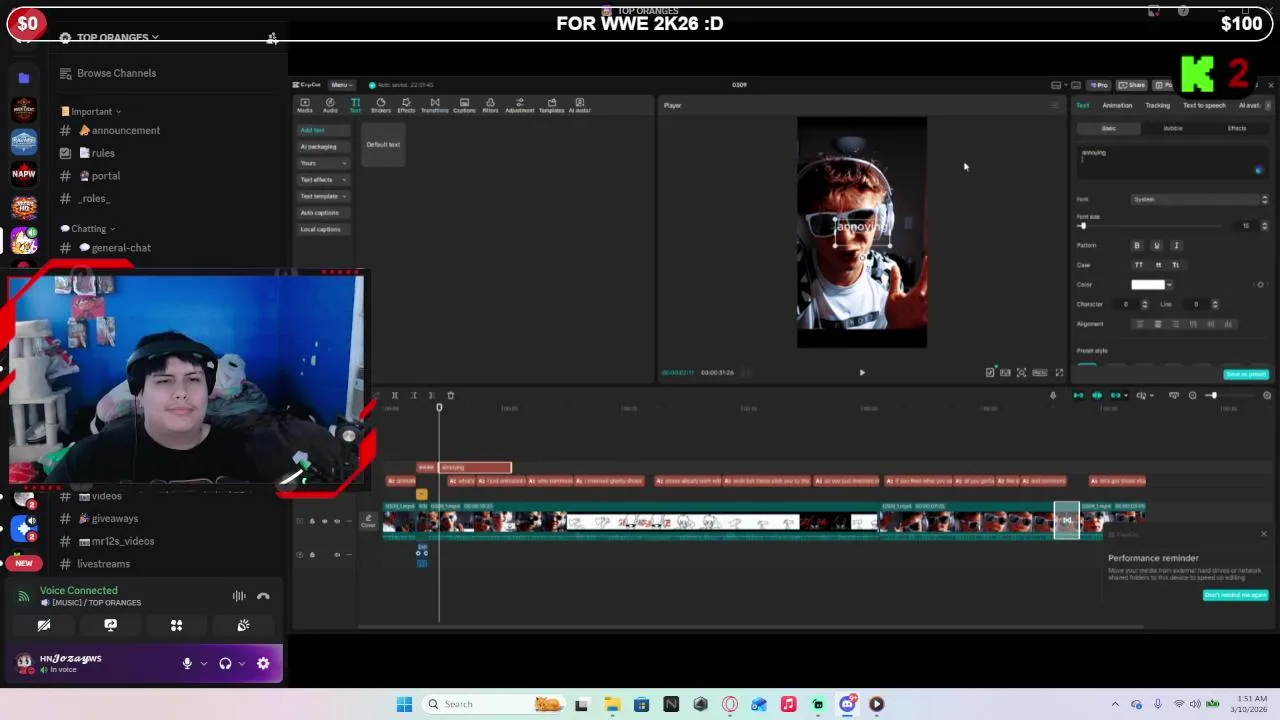Image resolution: width=1280 pixels, height=720 pixels.
Task: Open the Audio panel in CapCut
Action: [x=330, y=105]
